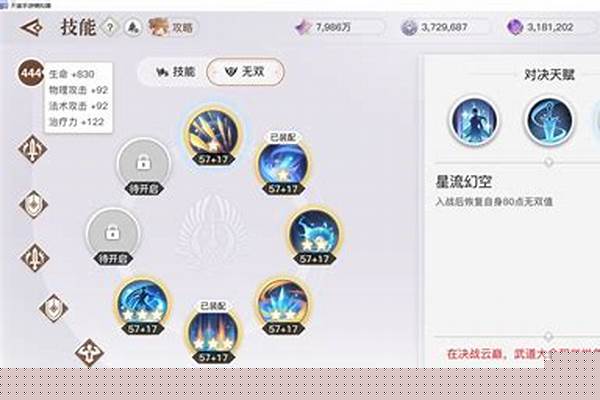Image resolution: width=600 pixels, height=400 pixels.
Task: Open the first diamond node on left rail
Action: (x=33, y=149)
